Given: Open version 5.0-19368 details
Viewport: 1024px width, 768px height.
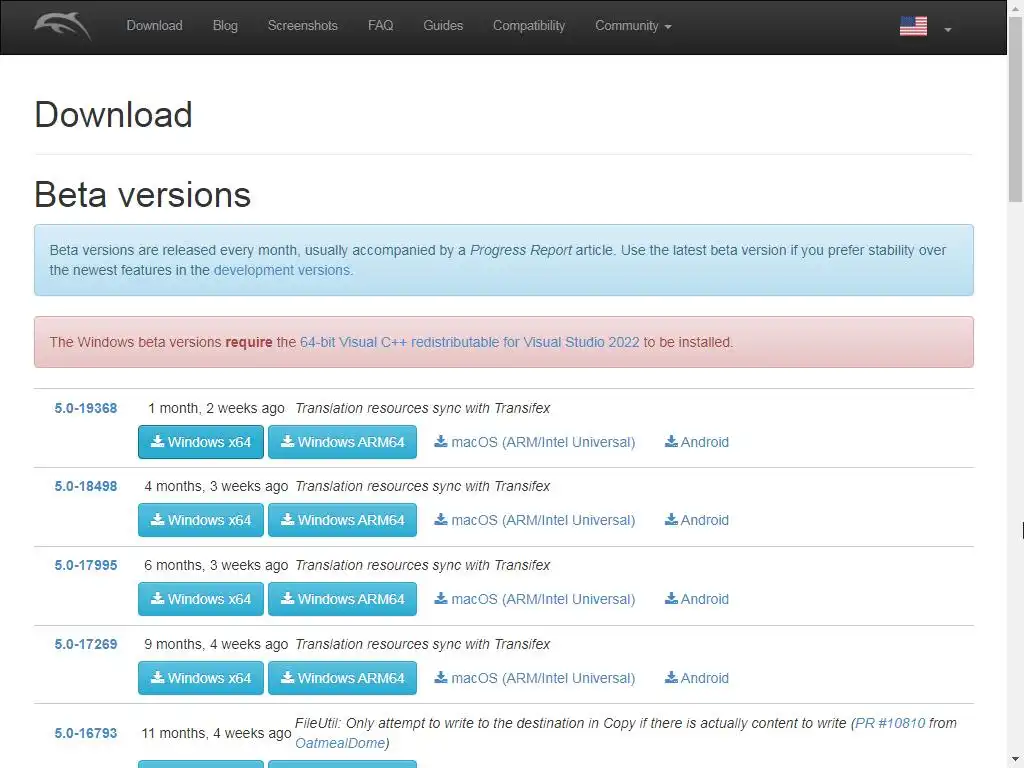Looking at the screenshot, I should [86, 408].
